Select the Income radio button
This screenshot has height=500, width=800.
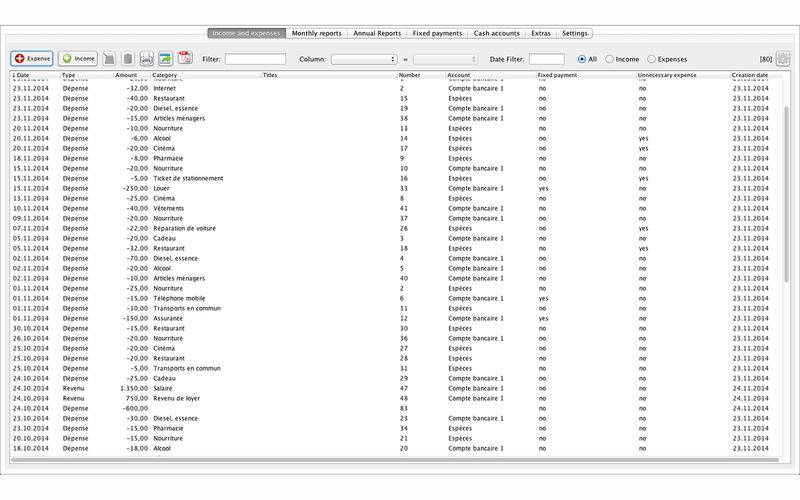click(609, 59)
